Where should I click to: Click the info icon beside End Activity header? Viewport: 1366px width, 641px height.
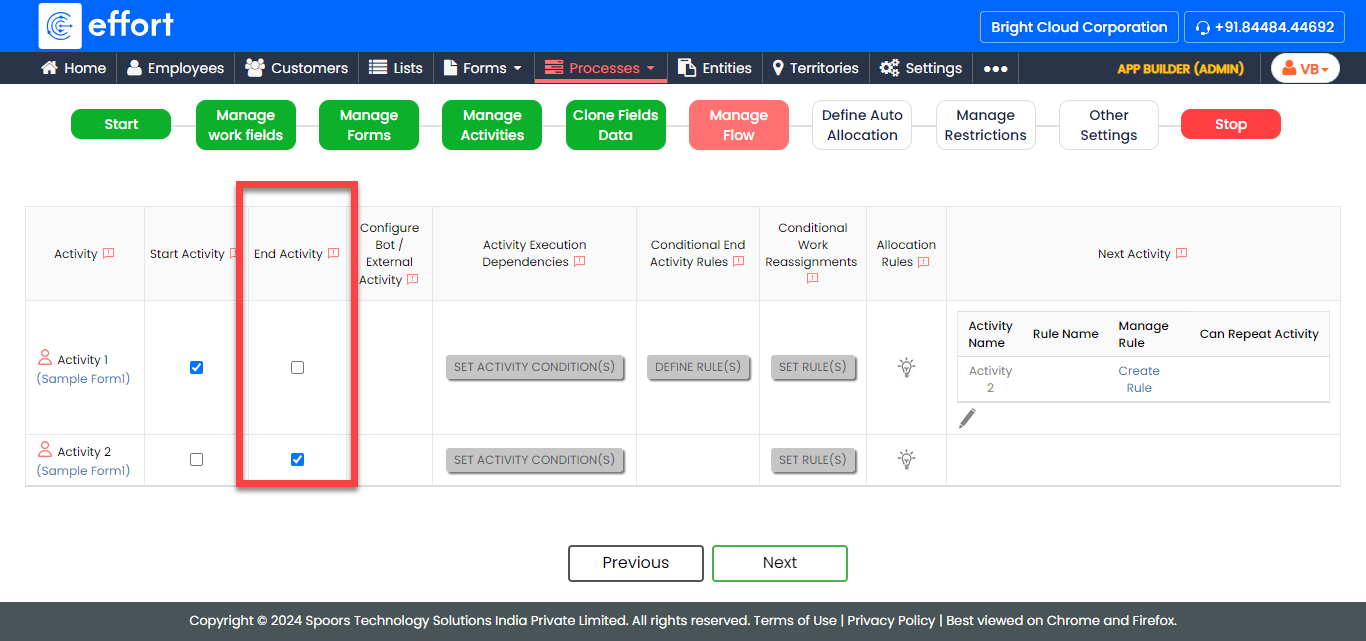[x=334, y=254]
